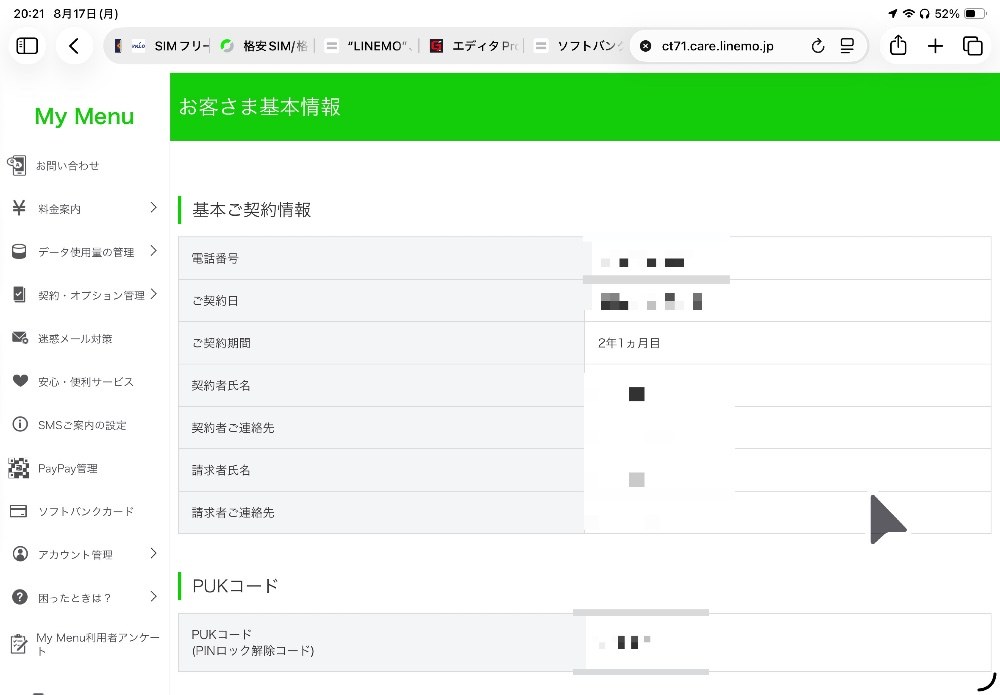Open the reader view icon in address bar
This screenshot has width=1000, height=695.
(847, 46)
